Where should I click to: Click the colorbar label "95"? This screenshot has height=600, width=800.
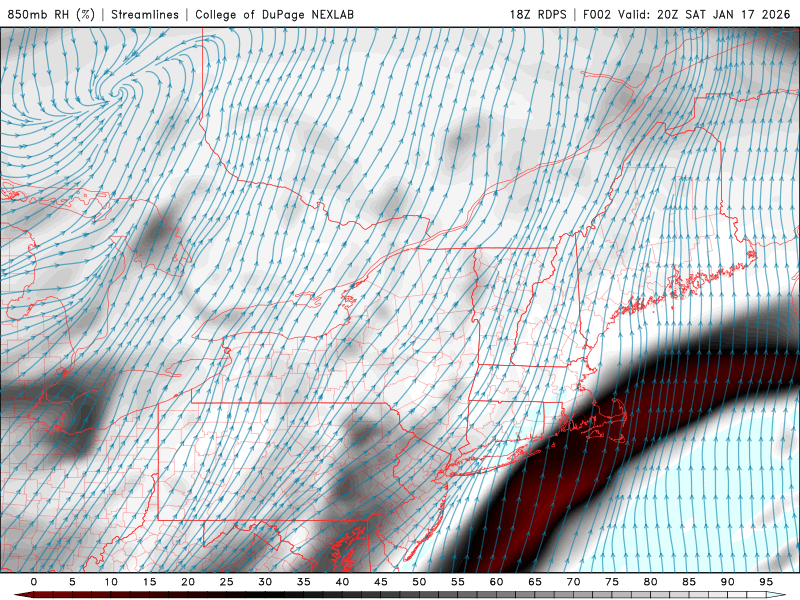(766, 582)
